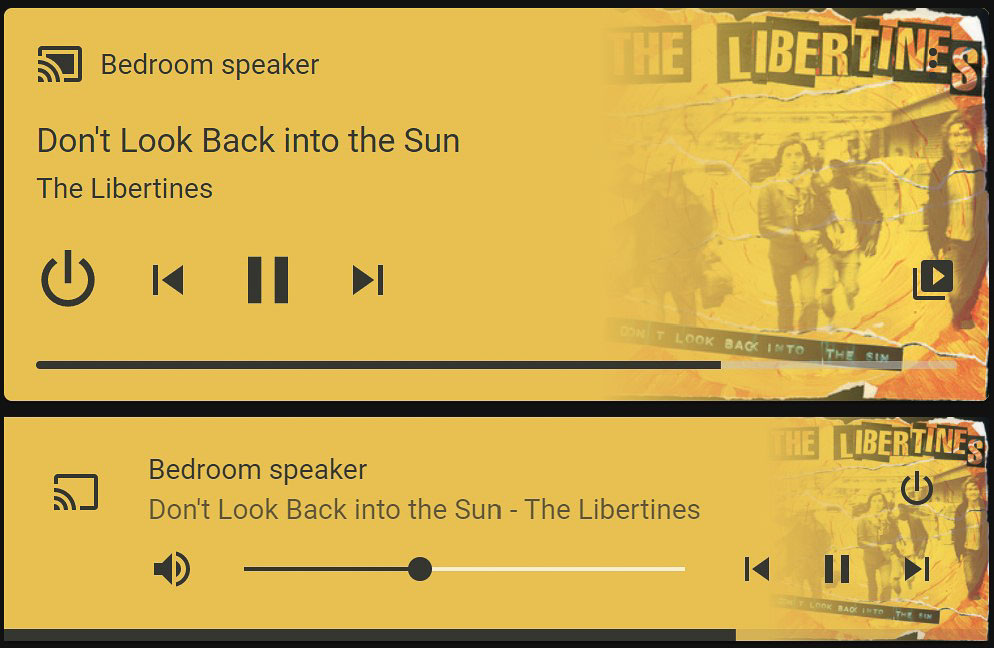
Task: Toggle power icon on mini player album art
Action: (917, 488)
